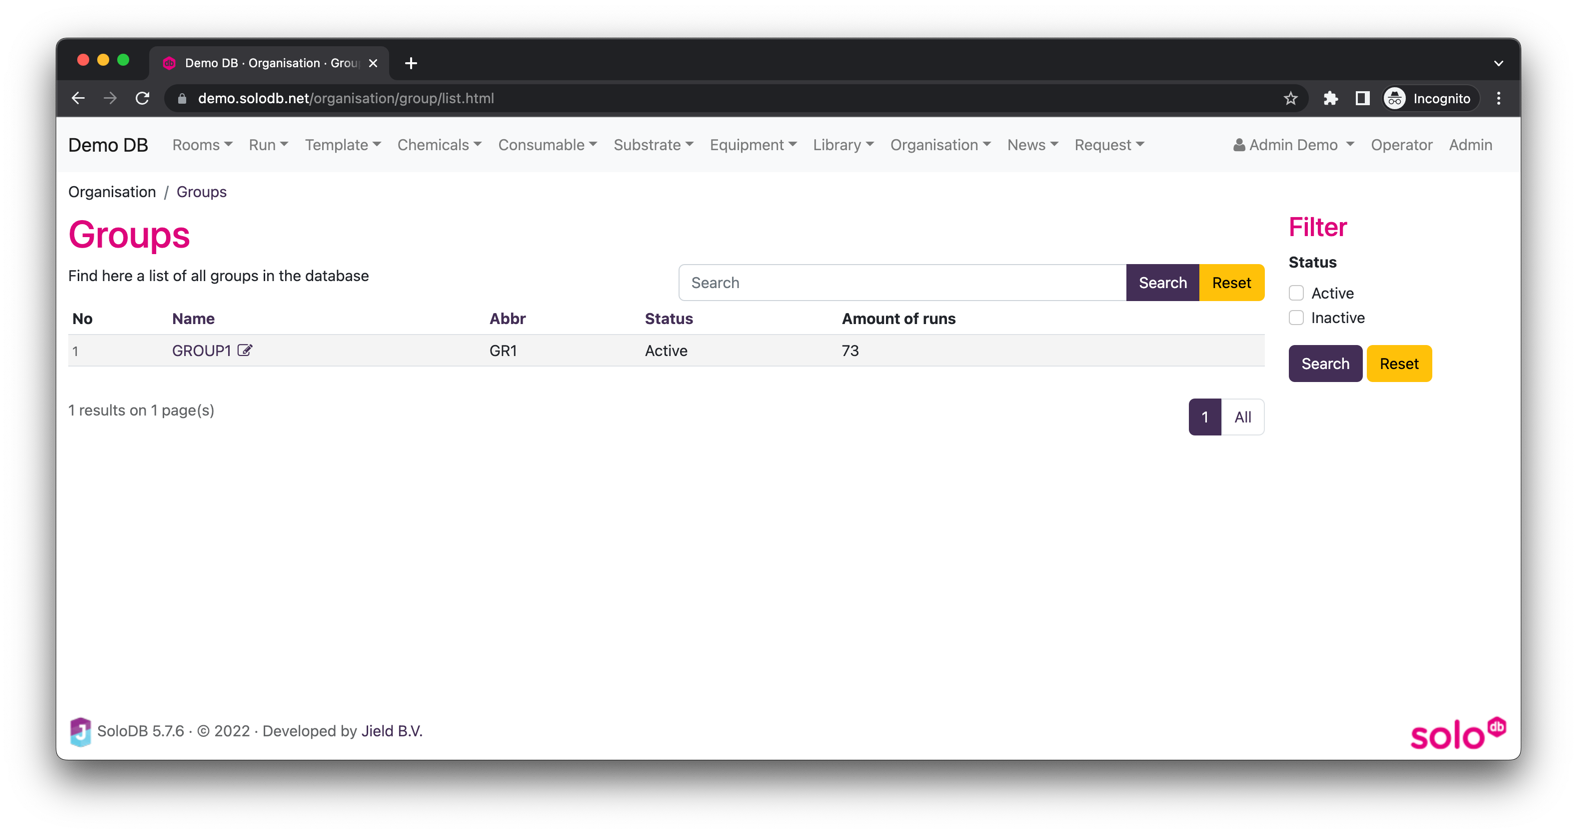Click the Amount of runs column header
The image size is (1577, 834).
[x=898, y=319]
